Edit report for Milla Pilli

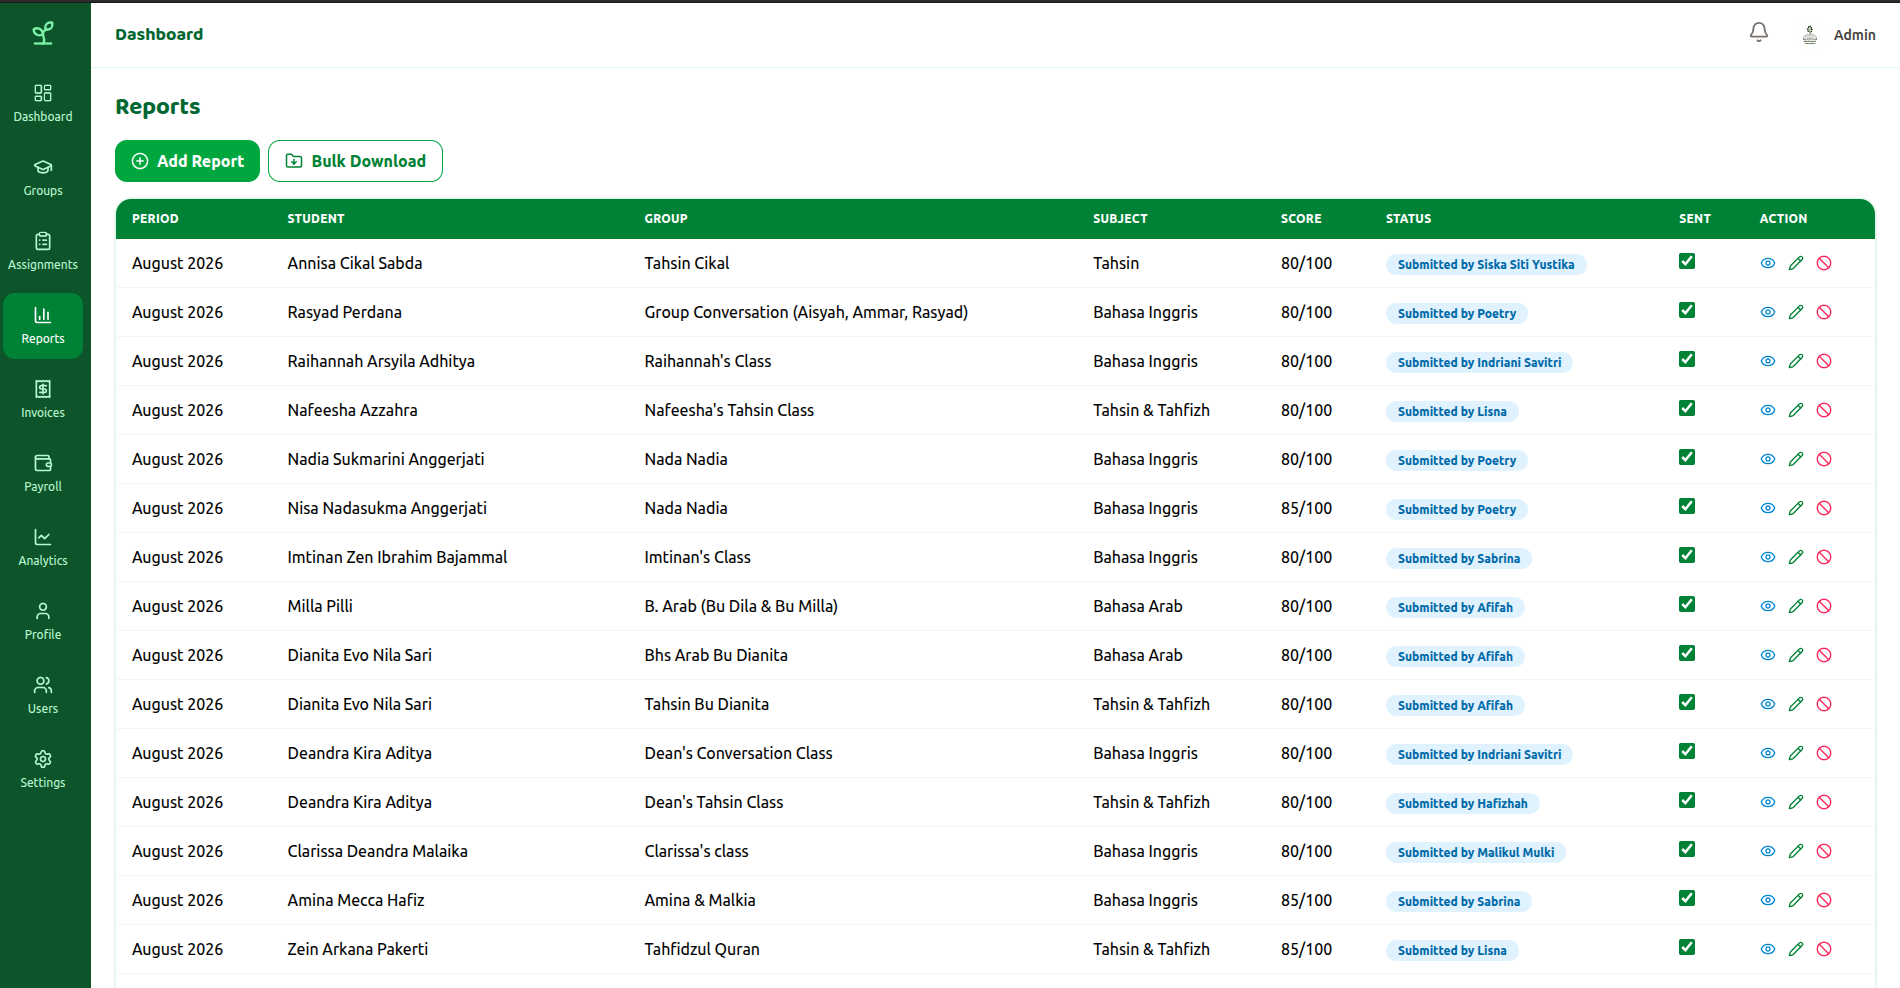(x=1796, y=606)
